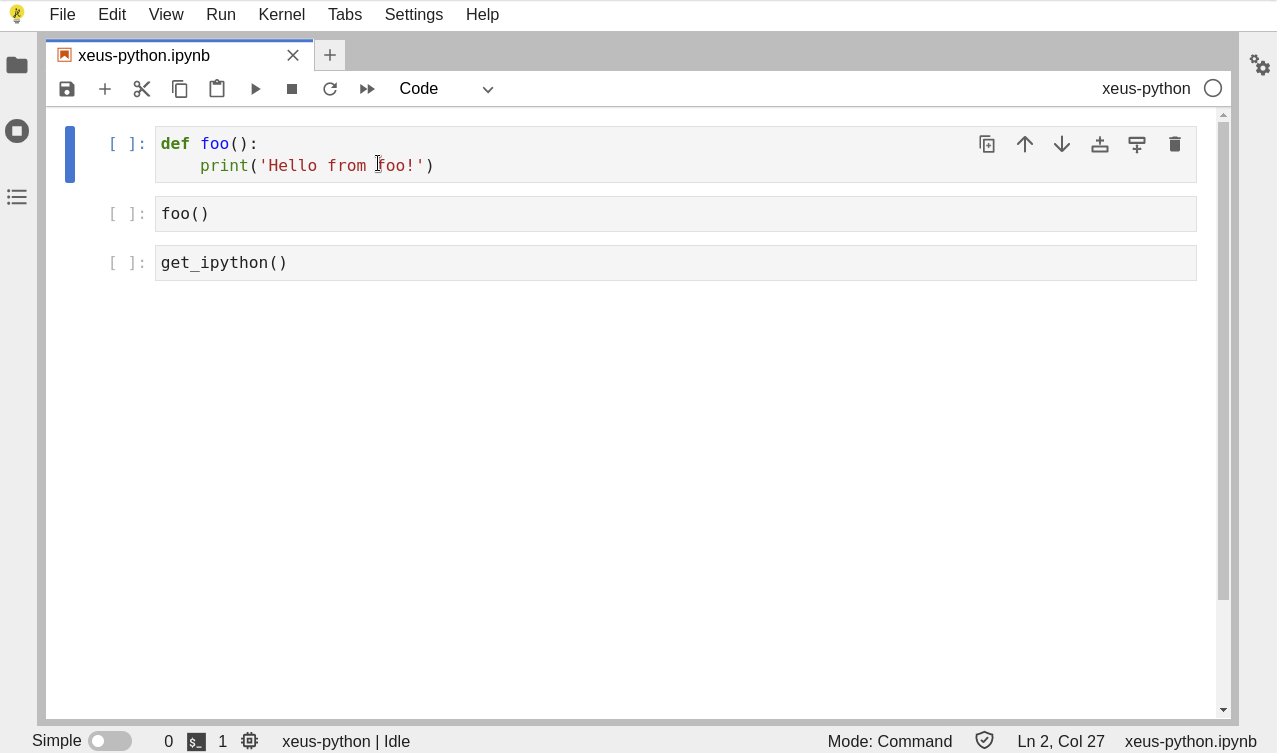Interrupt the kernel with stop icon
Viewport: 1277px width, 753px height.
[292, 88]
